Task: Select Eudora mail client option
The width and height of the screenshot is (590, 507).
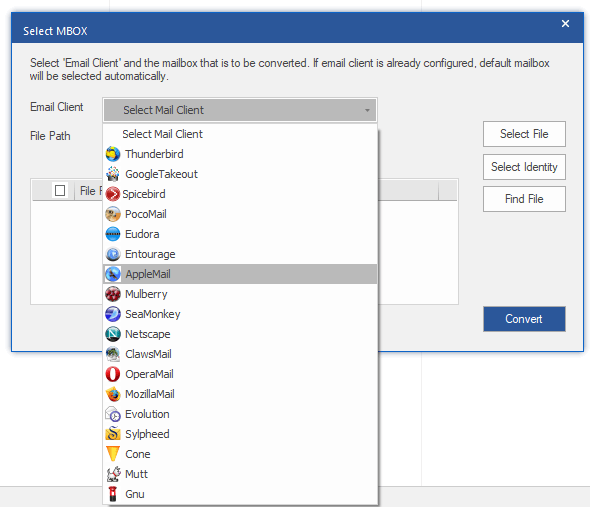Action: [240, 234]
